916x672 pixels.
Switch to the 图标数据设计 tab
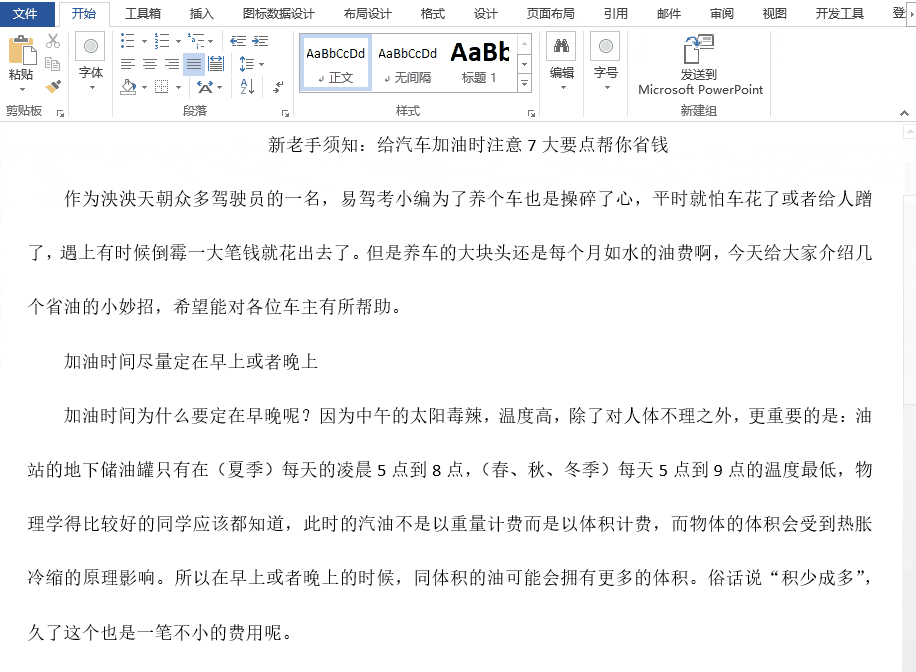pyautogui.click(x=278, y=13)
